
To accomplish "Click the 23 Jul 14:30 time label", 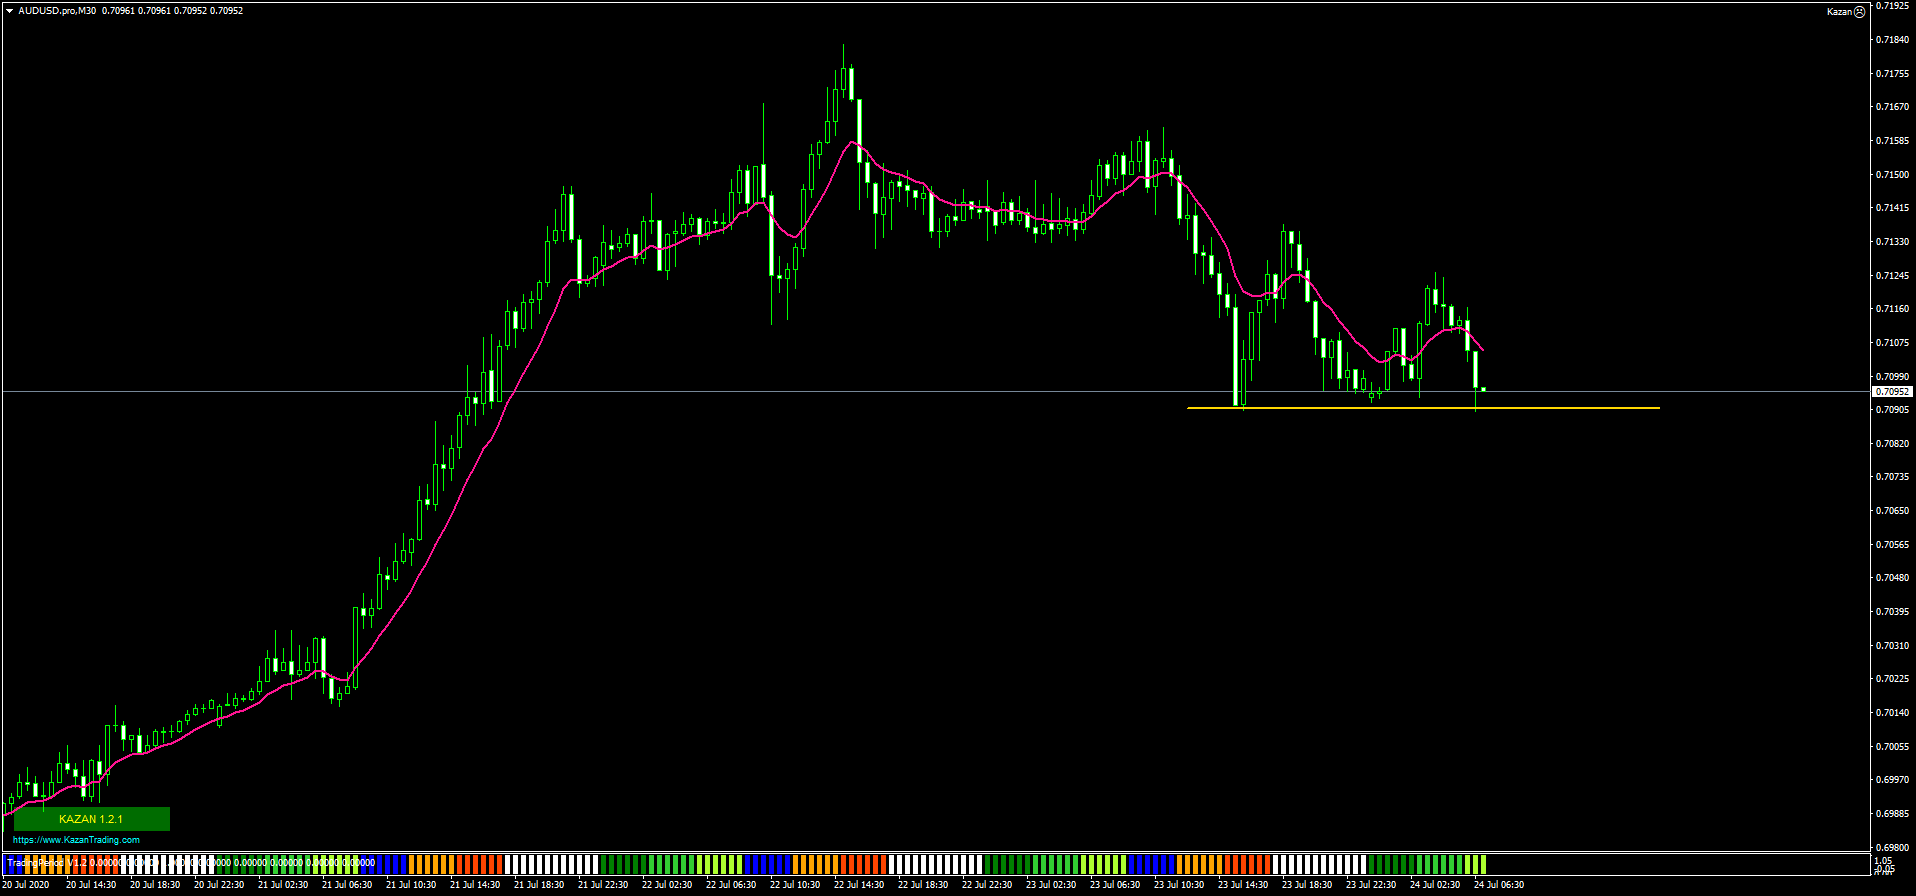I will [1243, 885].
